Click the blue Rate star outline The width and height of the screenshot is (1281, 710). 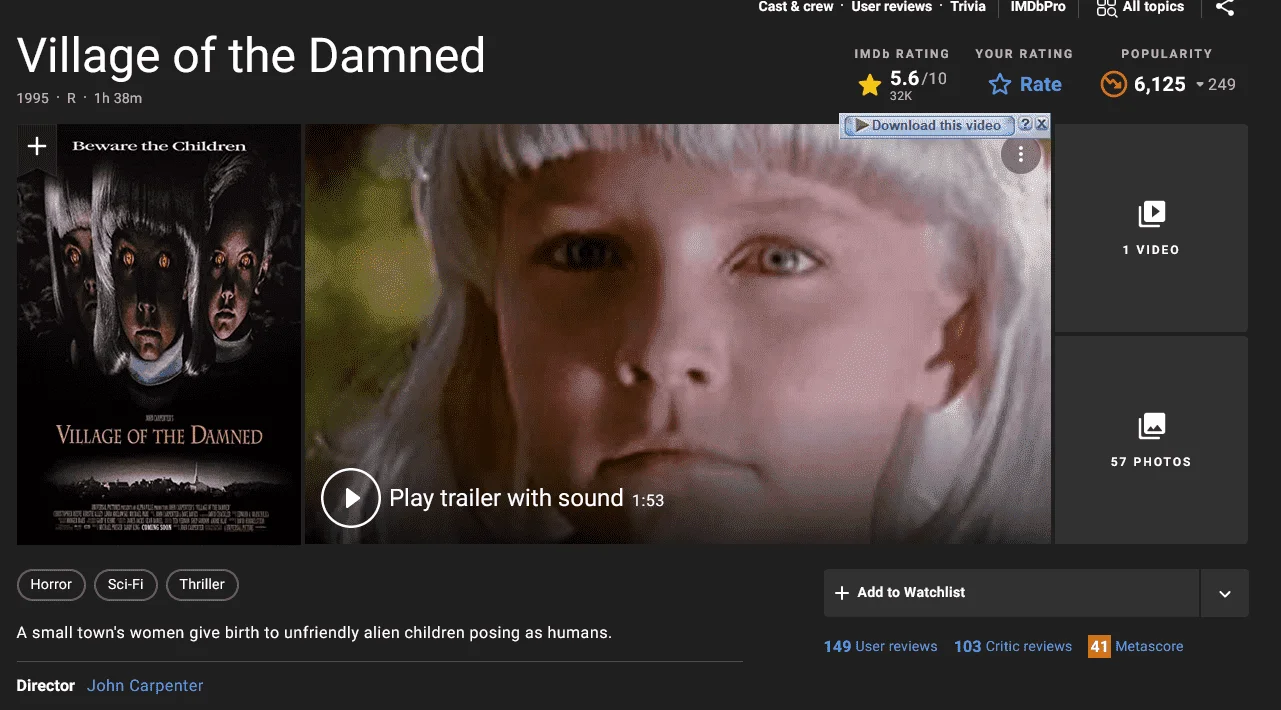(x=1000, y=85)
